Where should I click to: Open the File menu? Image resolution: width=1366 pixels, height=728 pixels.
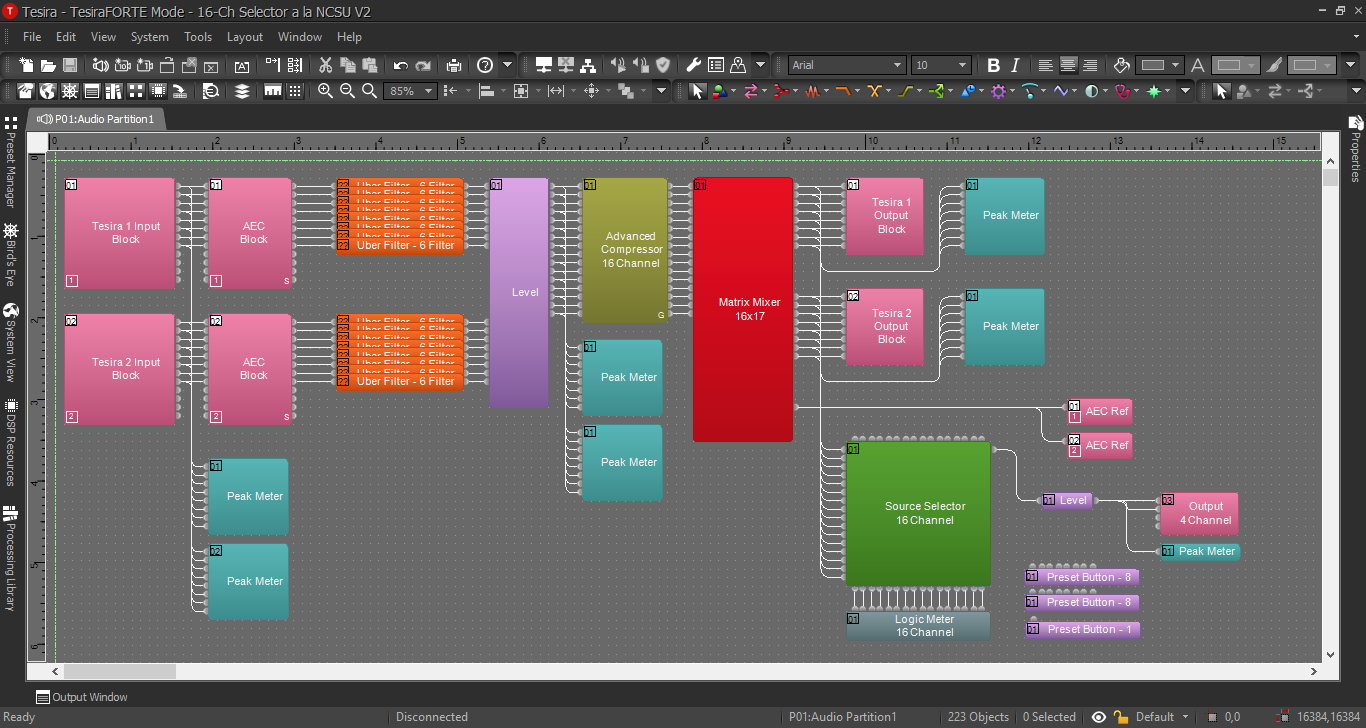pos(32,37)
